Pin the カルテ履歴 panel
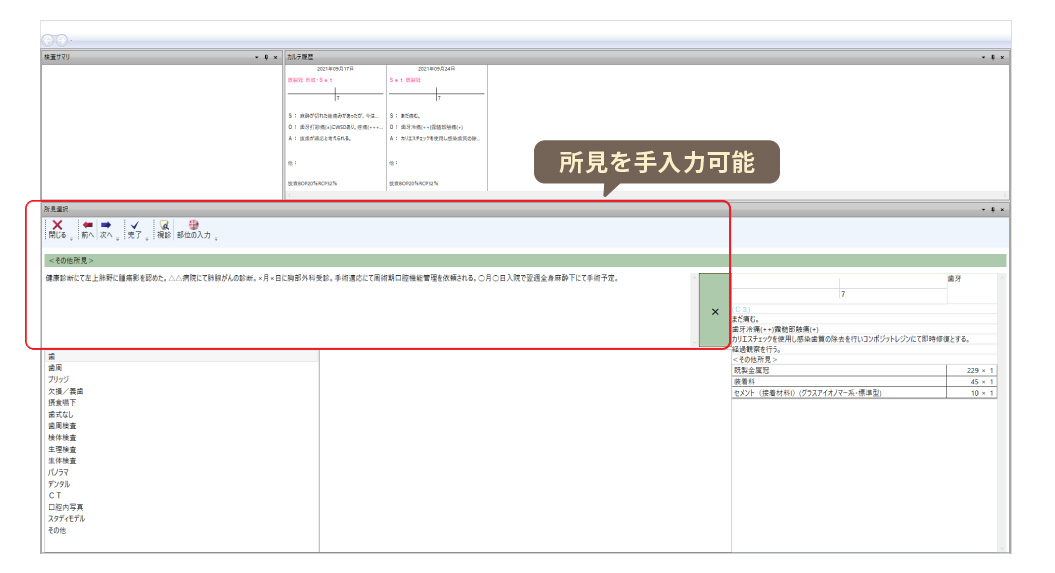 pos(992,58)
